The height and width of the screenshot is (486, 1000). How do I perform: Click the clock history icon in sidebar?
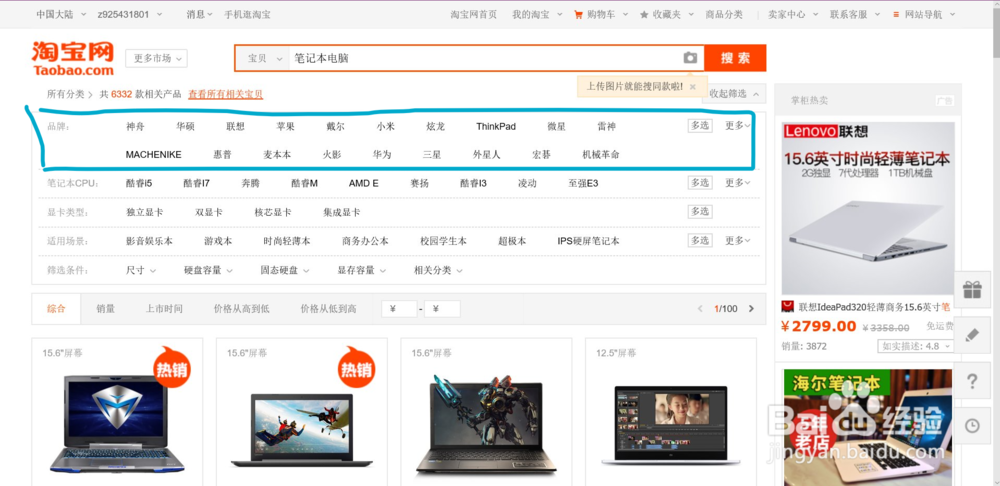(972, 426)
